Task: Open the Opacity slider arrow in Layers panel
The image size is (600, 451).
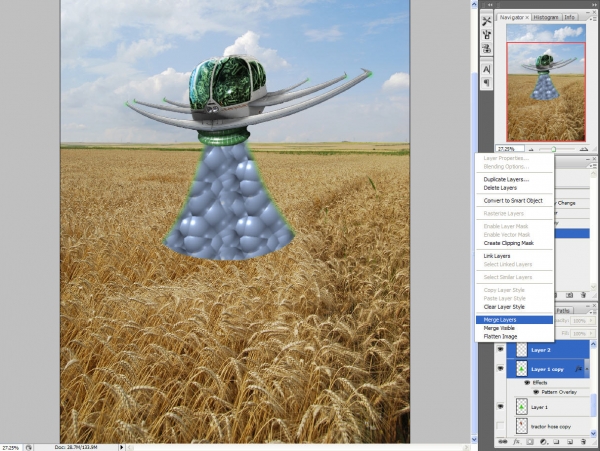Action: [591, 321]
